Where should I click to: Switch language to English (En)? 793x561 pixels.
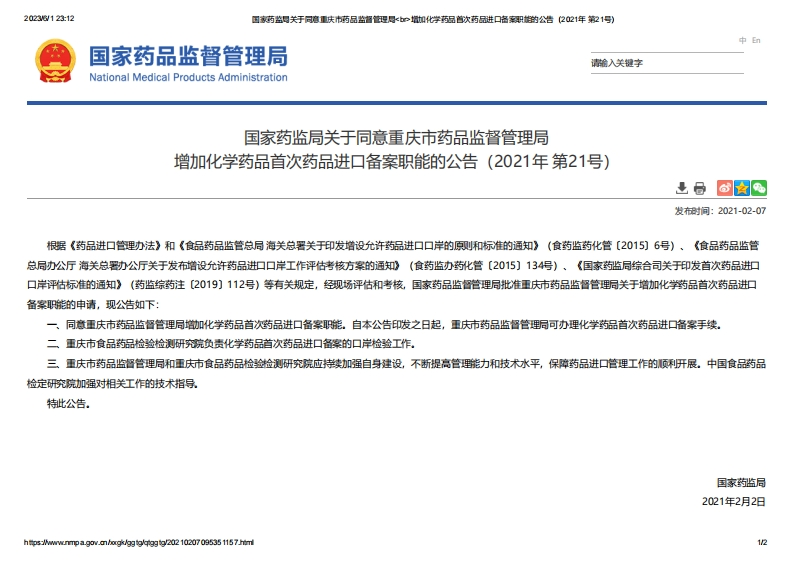(x=757, y=40)
